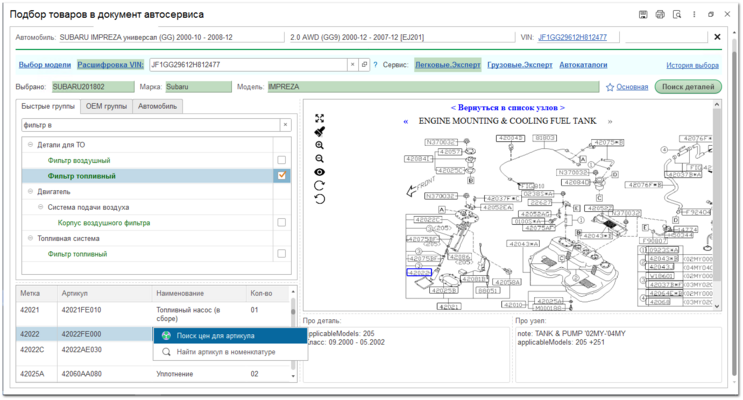The width and height of the screenshot is (743, 400).
Task: Open 'История выбора' link
Action: (692, 65)
